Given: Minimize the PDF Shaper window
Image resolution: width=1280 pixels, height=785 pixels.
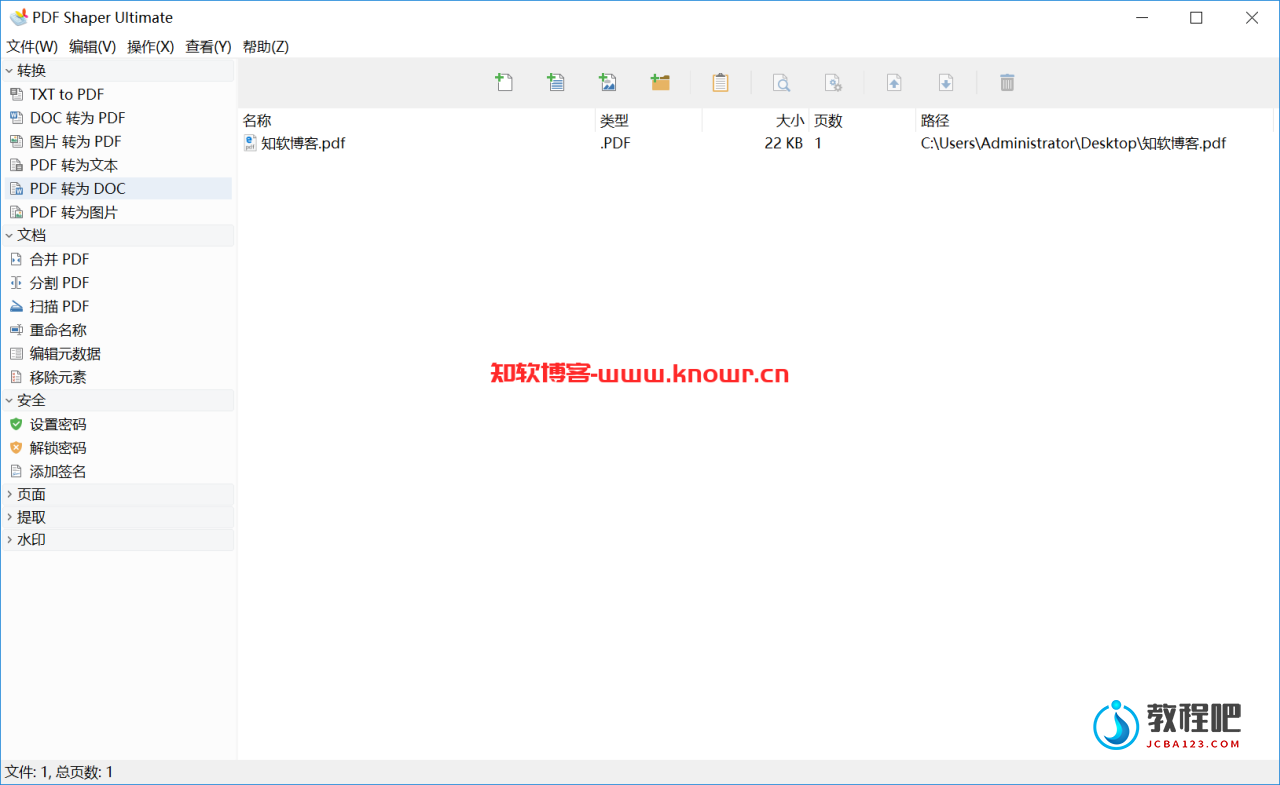Looking at the screenshot, I should (x=1141, y=17).
